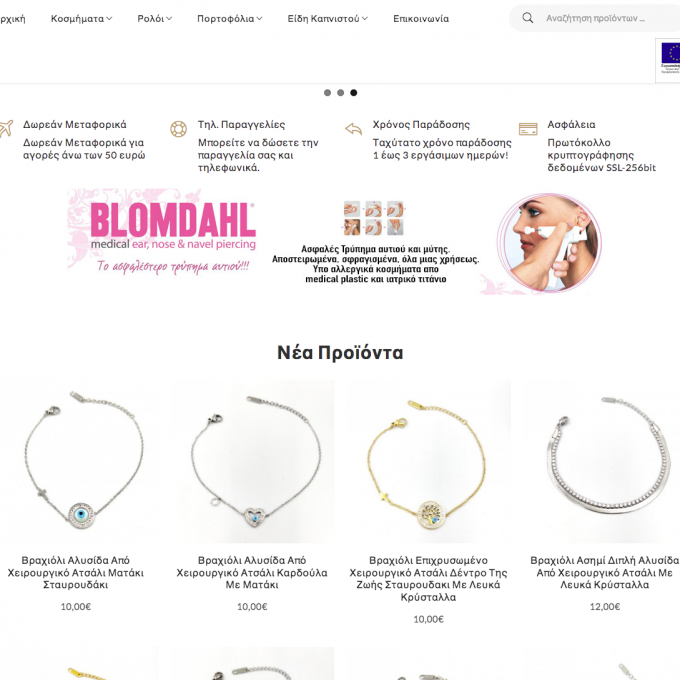Select the third active carousel dot

pos(353,93)
